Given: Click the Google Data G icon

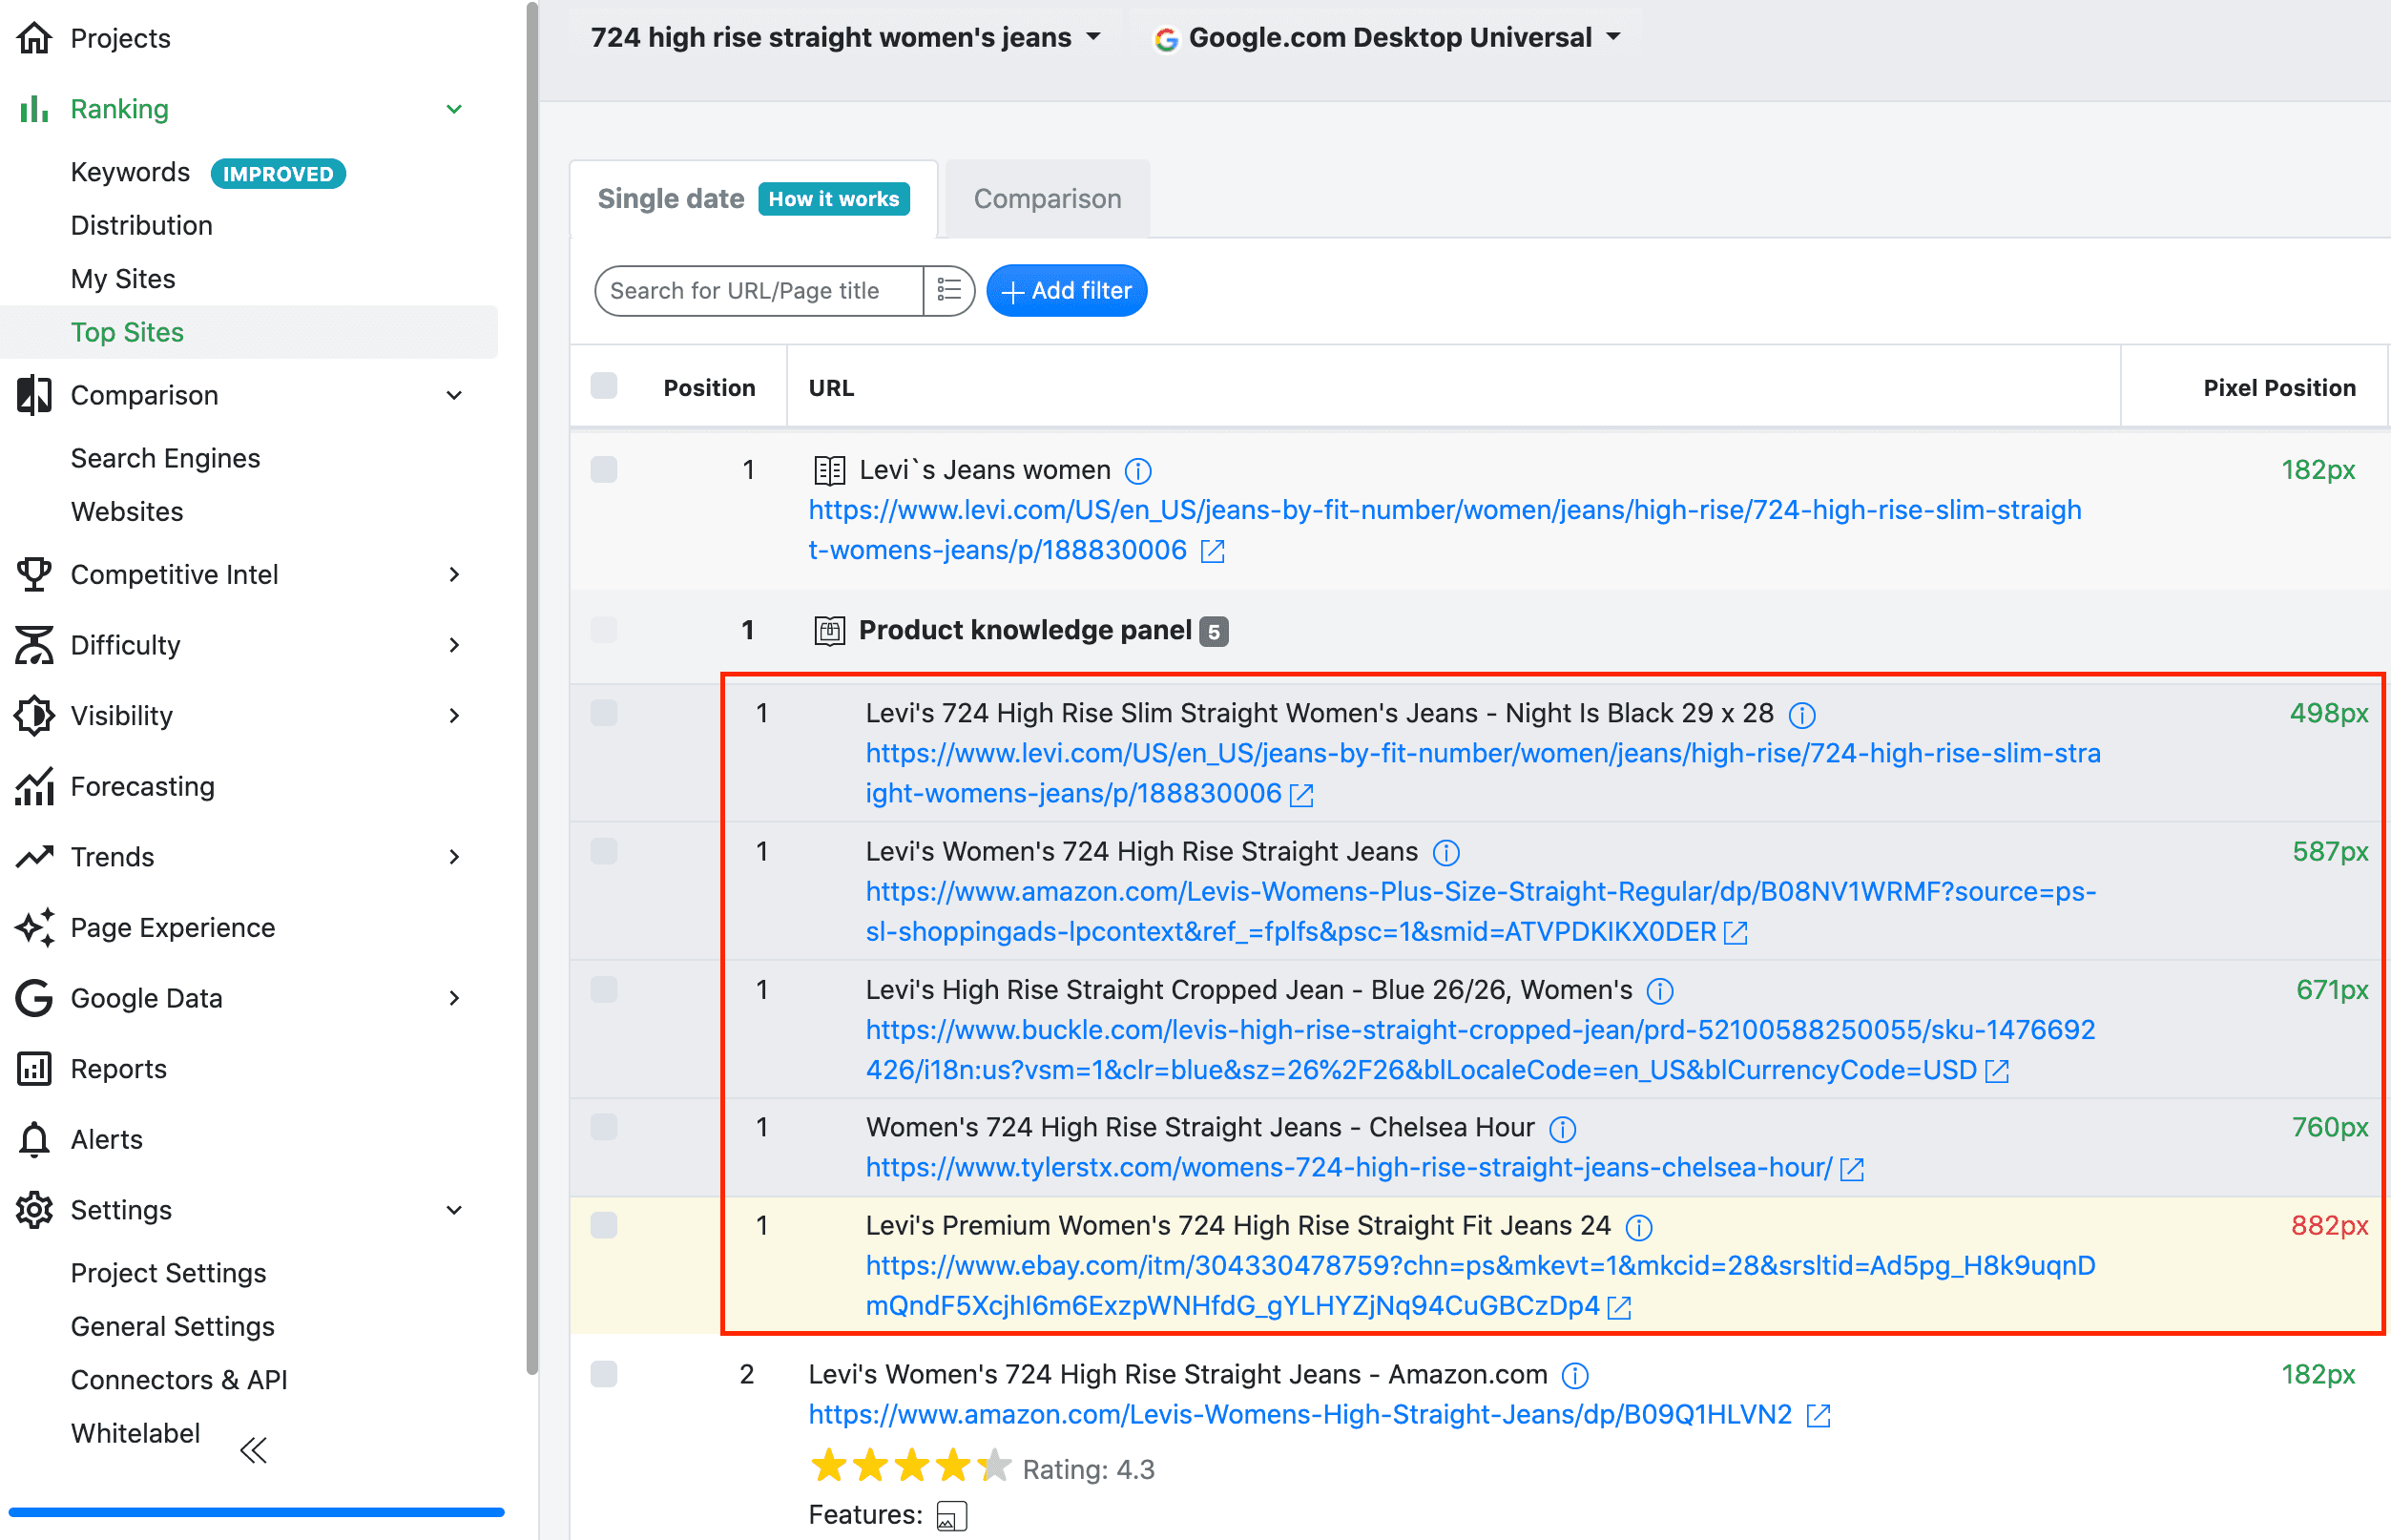Looking at the screenshot, I should pos(34,997).
